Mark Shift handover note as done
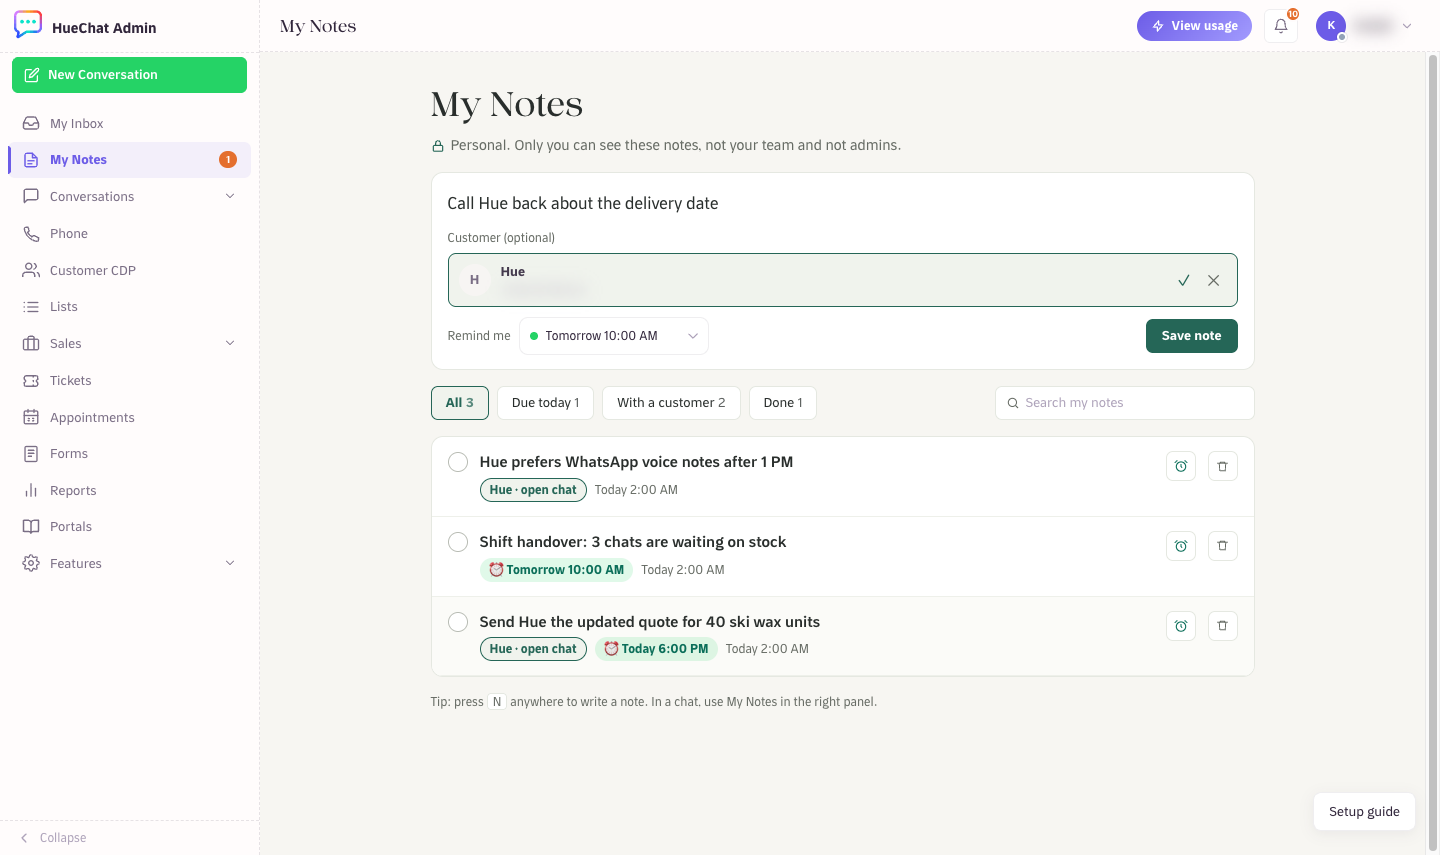 458,542
